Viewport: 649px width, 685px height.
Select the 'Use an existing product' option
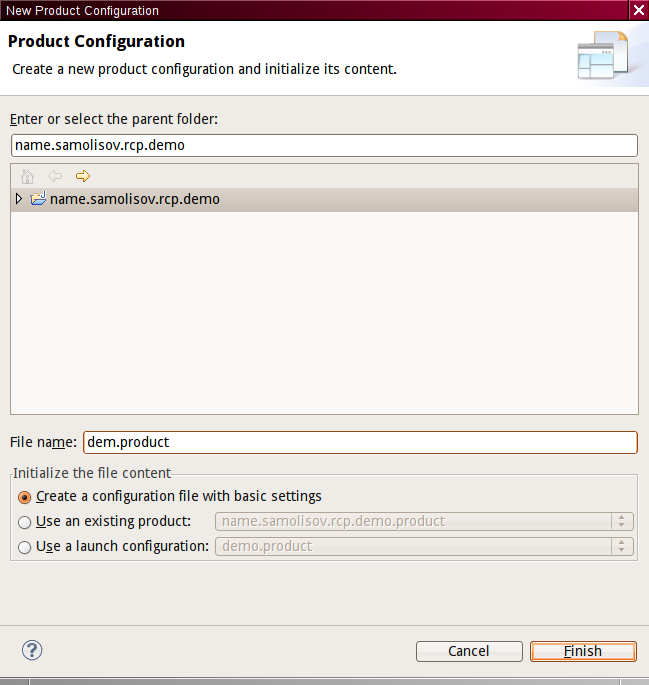tap(25, 522)
